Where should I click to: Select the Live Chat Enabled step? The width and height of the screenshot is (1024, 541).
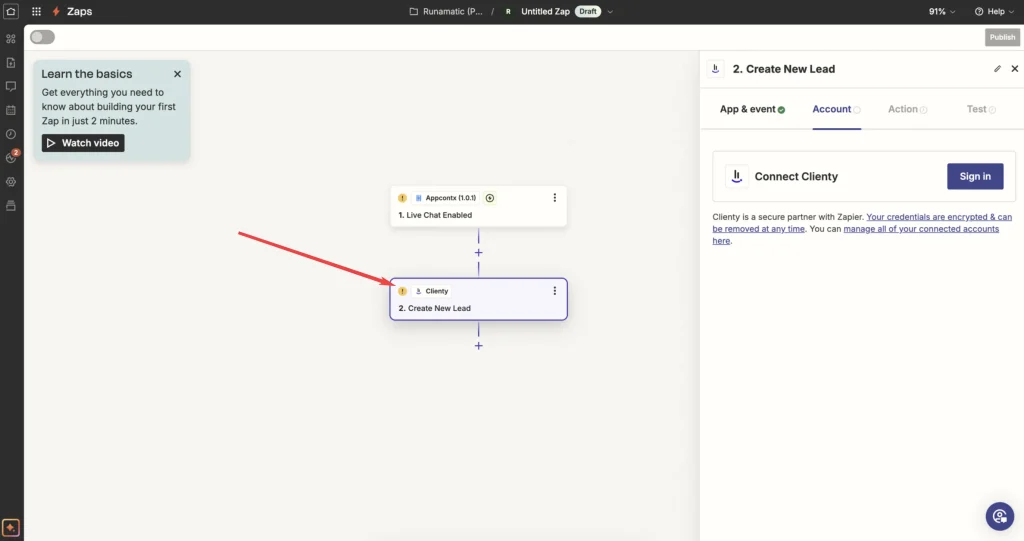[479, 206]
